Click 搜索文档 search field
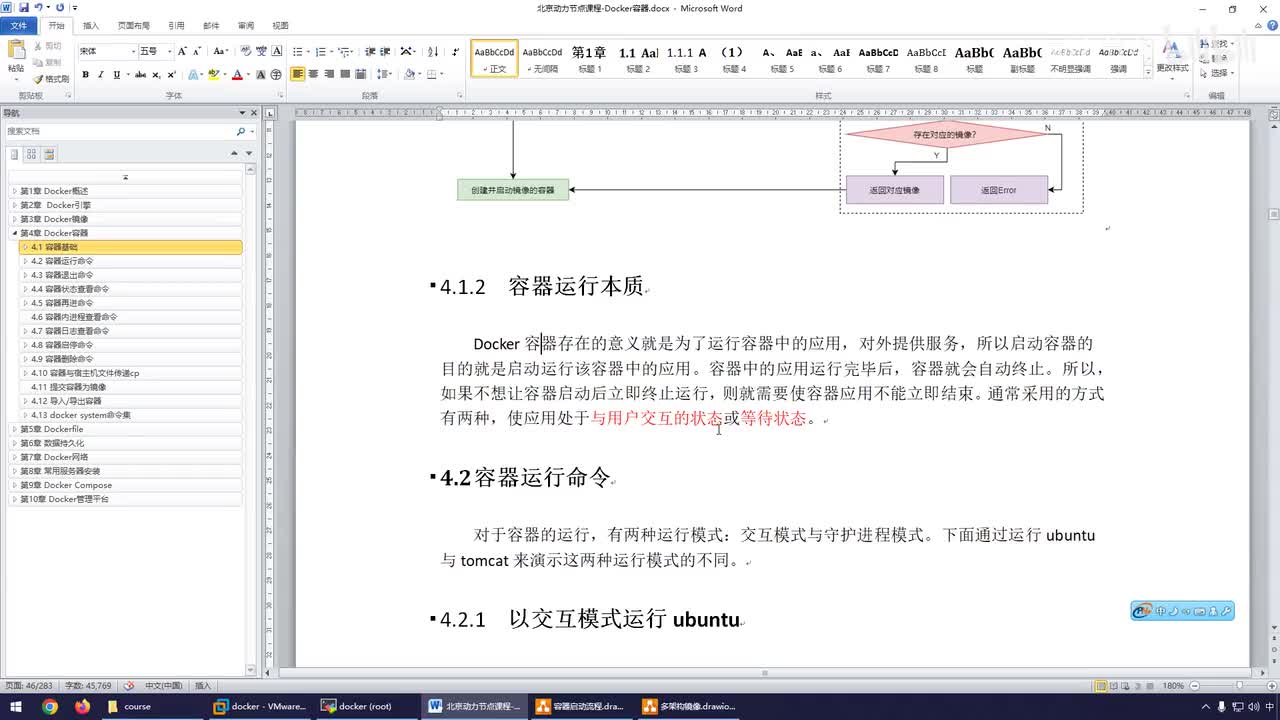Image resolution: width=1280 pixels, height=720 pixels. pyautogui.click(x=118, y=131)
